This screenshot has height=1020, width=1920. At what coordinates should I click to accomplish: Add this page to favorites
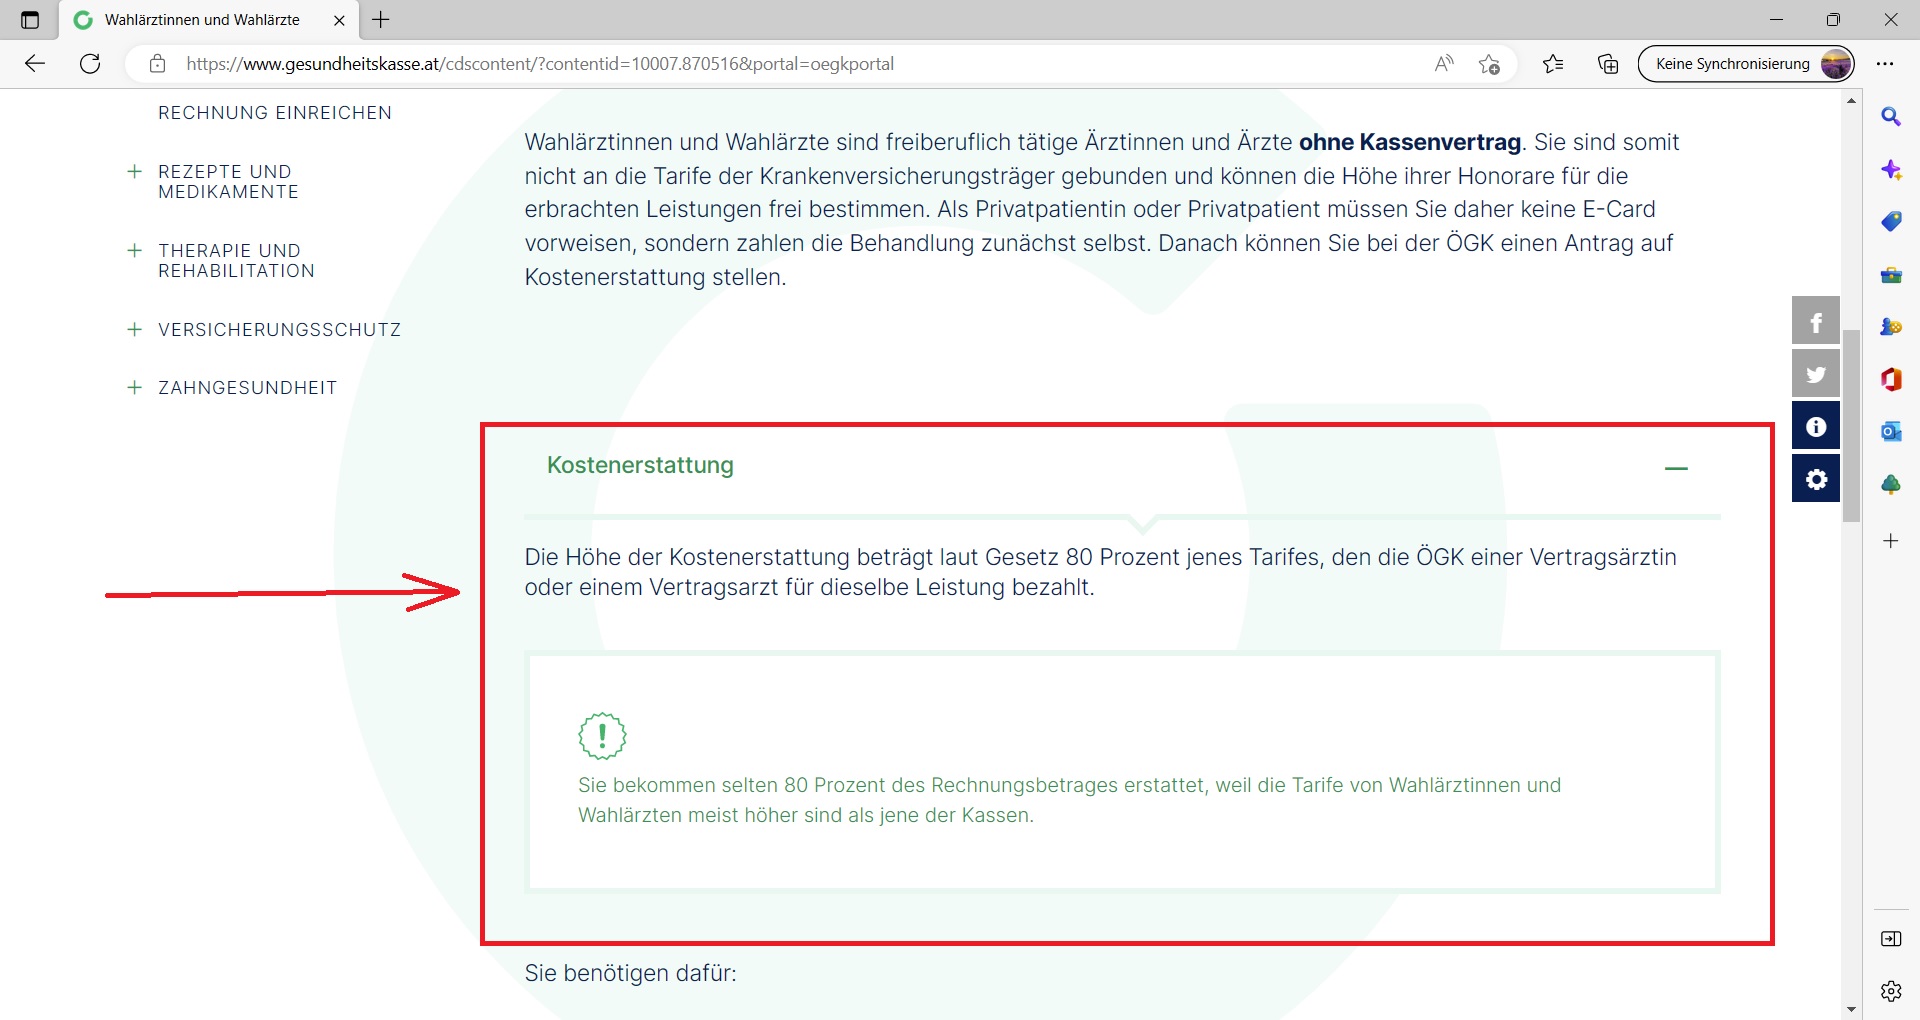[1489, 64]
